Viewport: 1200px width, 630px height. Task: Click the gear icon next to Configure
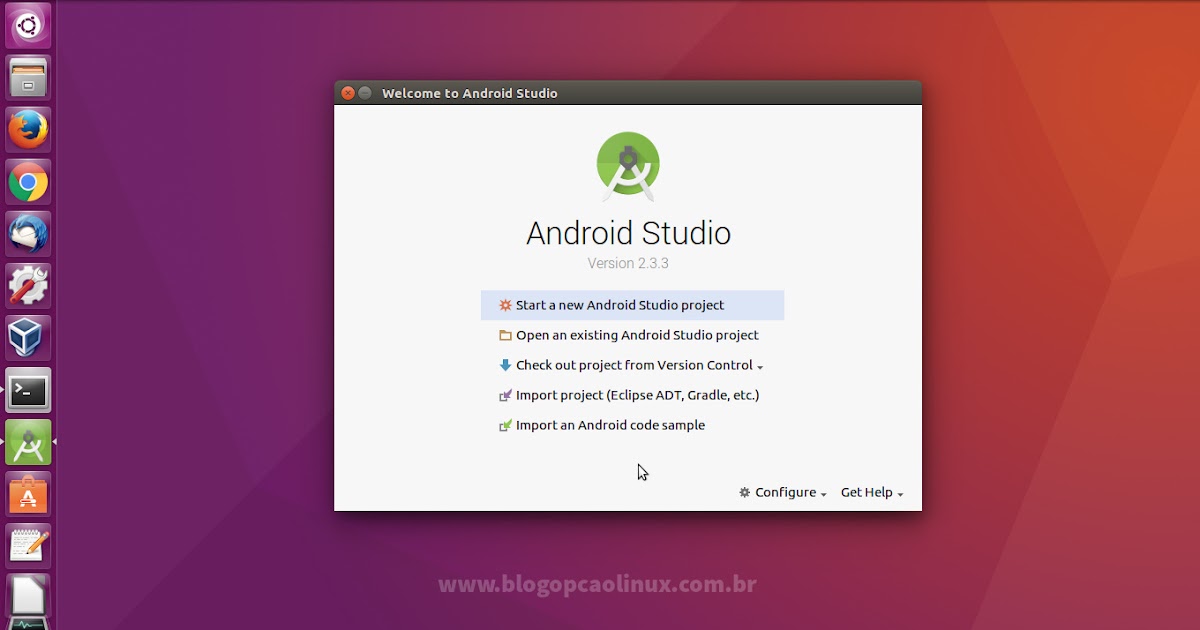coord(744,492)
